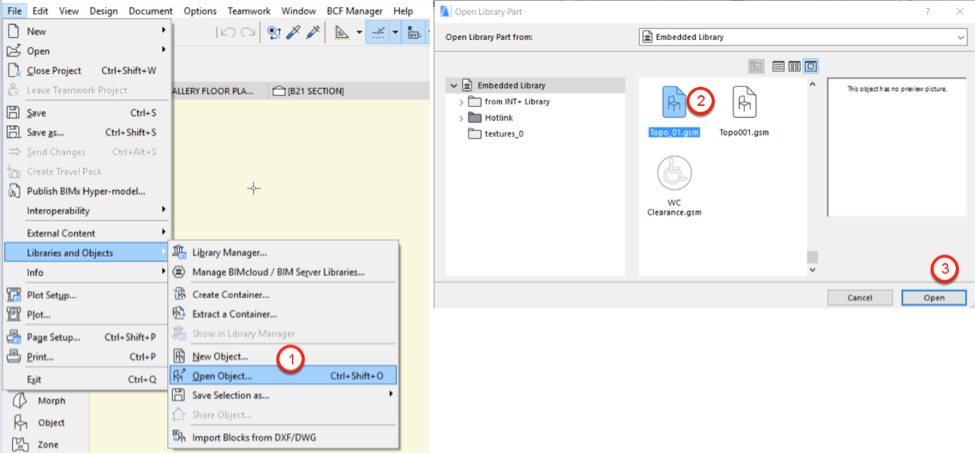The height and width of the screenshot is (454, 975).
Task: Expand the from INT+ Library folder
Action: pos(461,101)
